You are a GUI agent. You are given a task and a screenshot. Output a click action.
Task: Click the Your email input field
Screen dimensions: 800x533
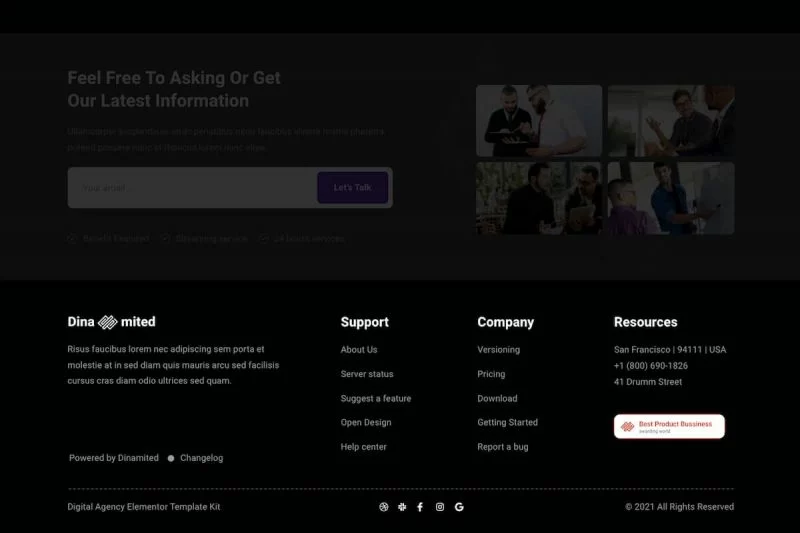pyautogui.click(x=190, y=188)
